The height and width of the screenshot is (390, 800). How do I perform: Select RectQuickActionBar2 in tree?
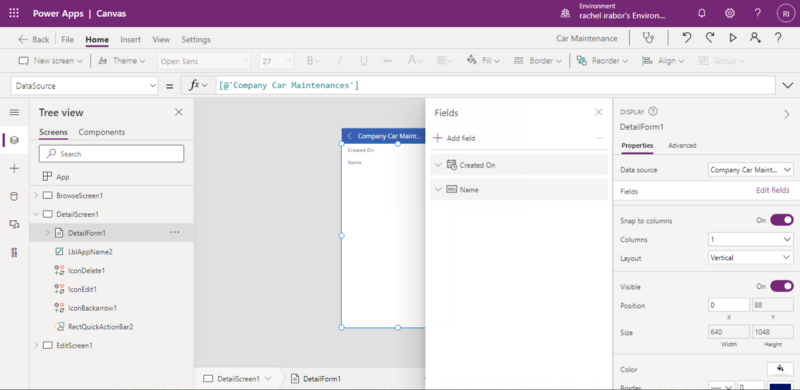101,326
